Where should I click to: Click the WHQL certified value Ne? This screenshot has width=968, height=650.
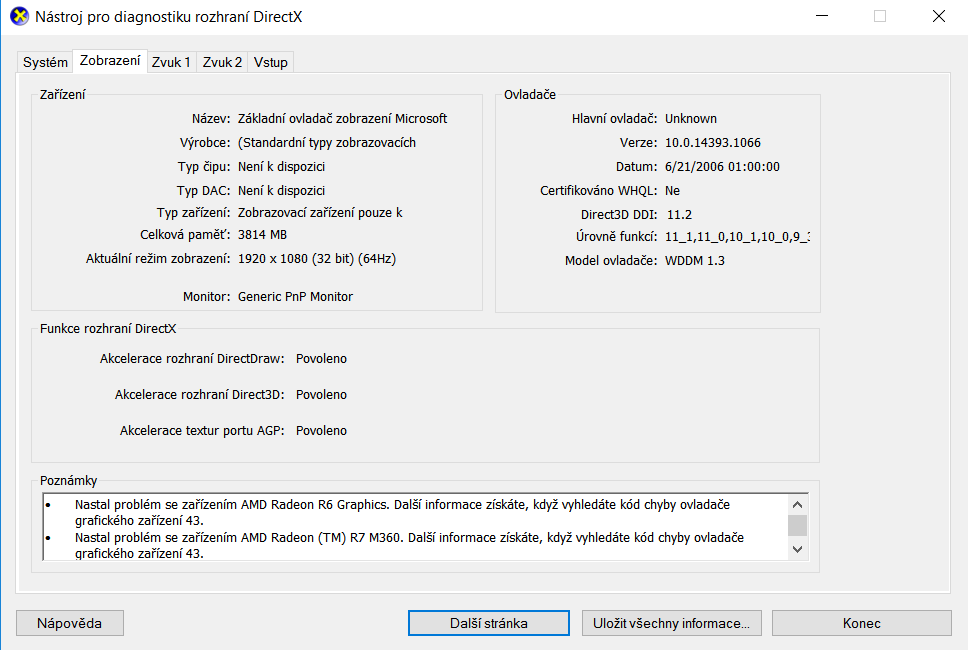(672, 191)
